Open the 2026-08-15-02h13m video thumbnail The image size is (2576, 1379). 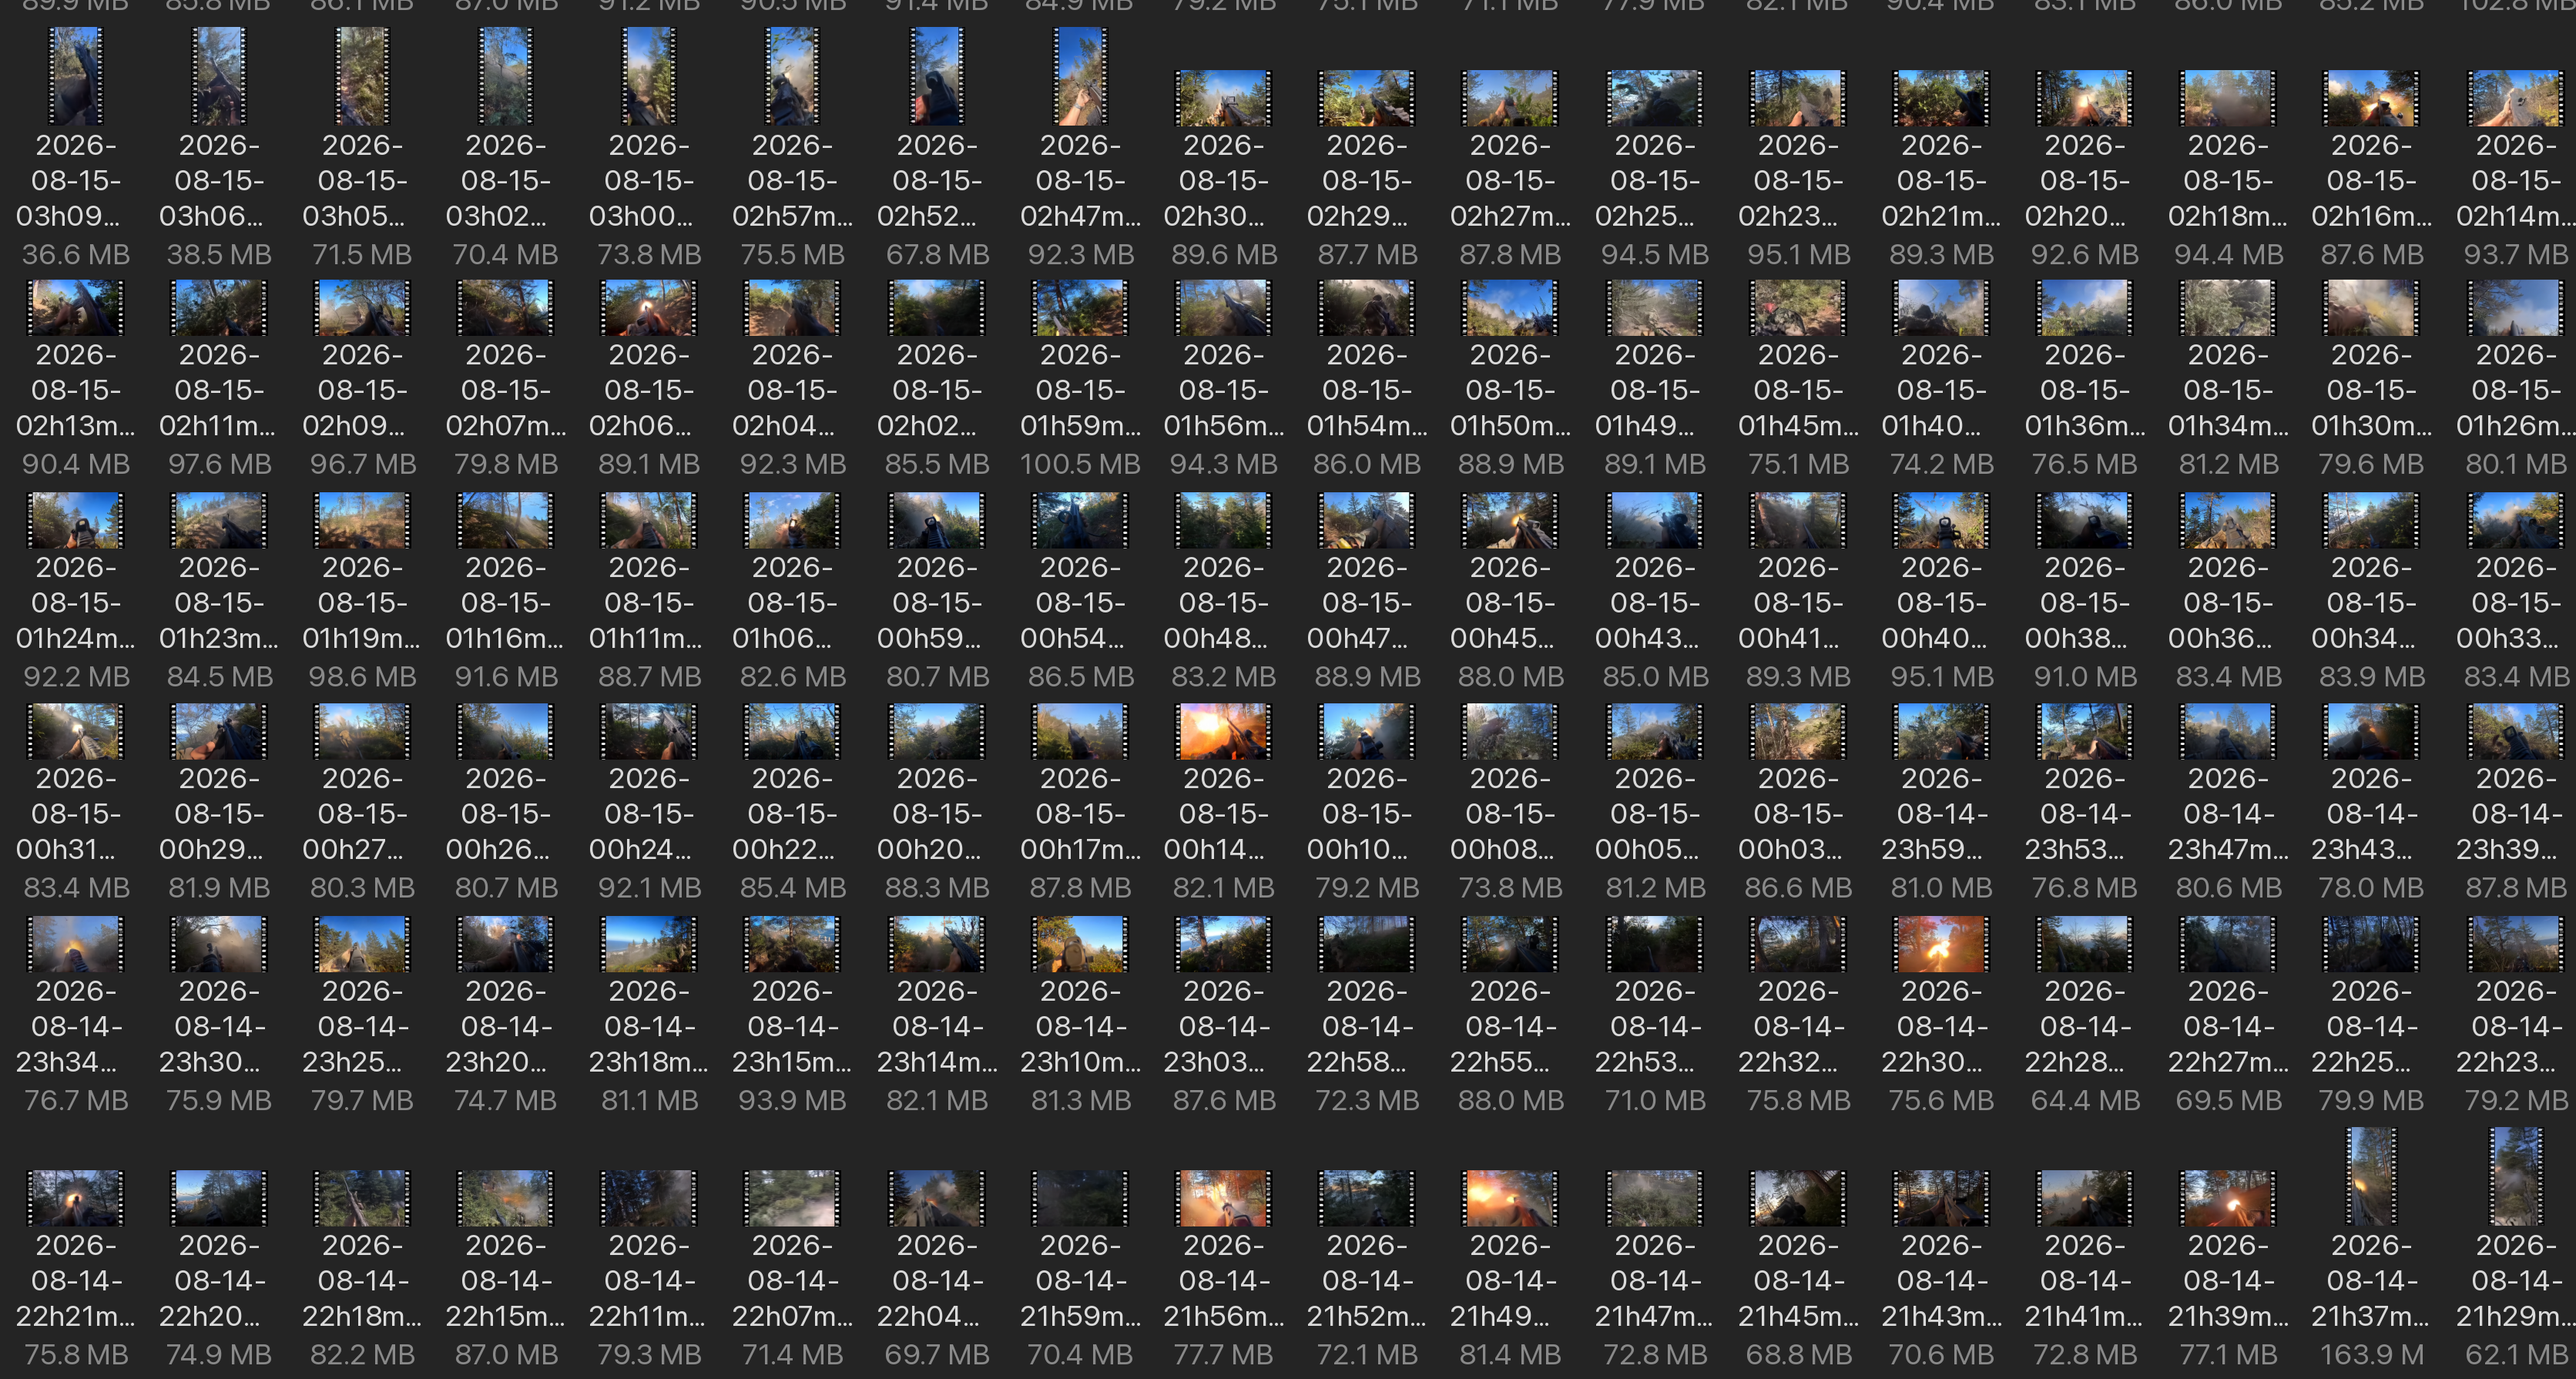click(76, 307)
